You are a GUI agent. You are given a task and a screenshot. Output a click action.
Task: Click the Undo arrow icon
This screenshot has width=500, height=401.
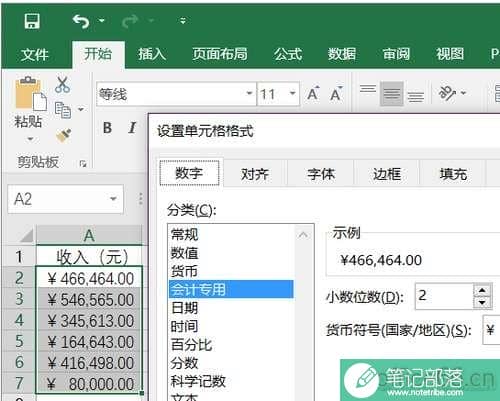(x=81, y=21)
